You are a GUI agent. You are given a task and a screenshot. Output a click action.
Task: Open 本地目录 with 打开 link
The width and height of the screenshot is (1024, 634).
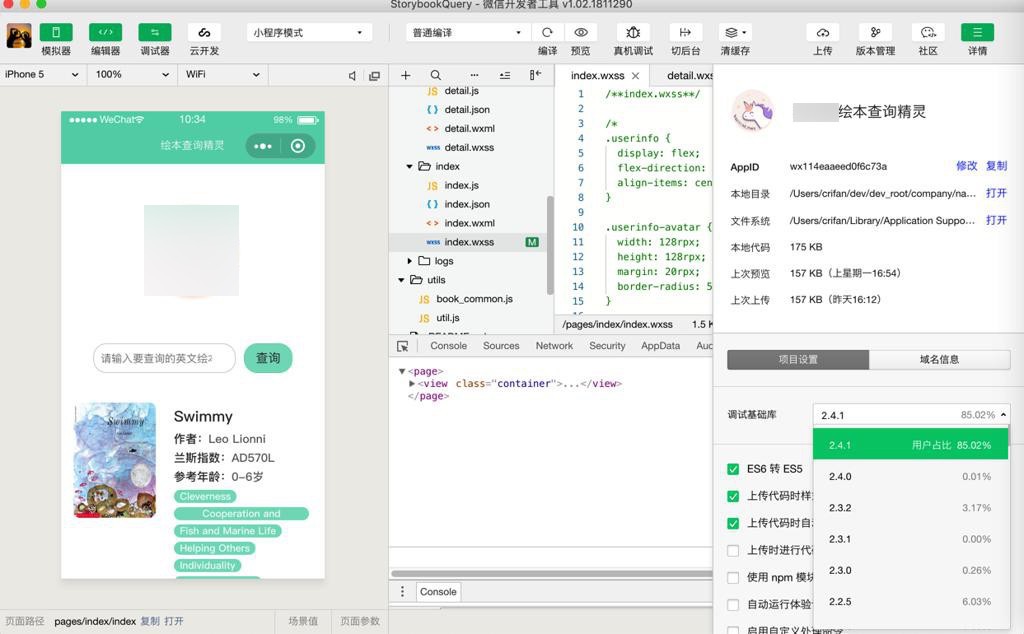[x=997, y=193]
